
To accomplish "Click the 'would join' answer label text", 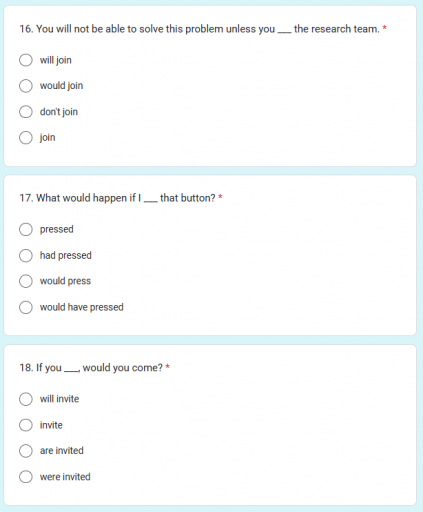I will click(61, 86).
